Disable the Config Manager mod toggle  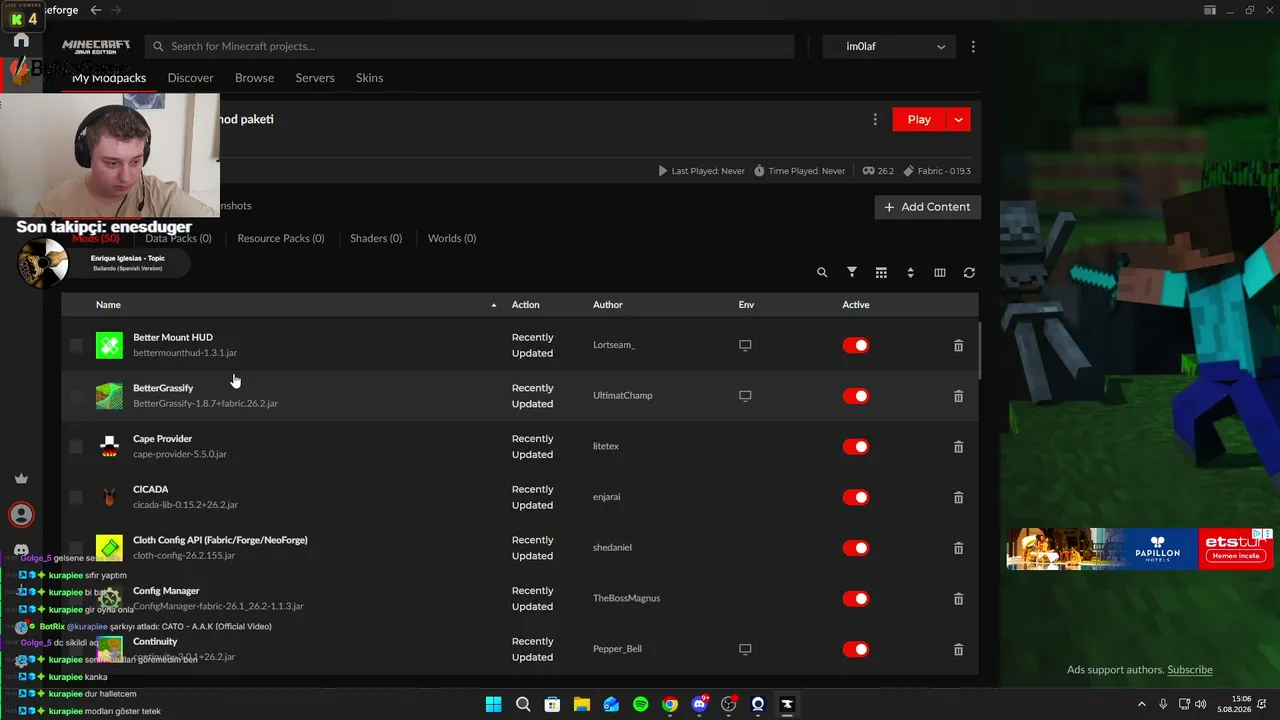[855, 599]
